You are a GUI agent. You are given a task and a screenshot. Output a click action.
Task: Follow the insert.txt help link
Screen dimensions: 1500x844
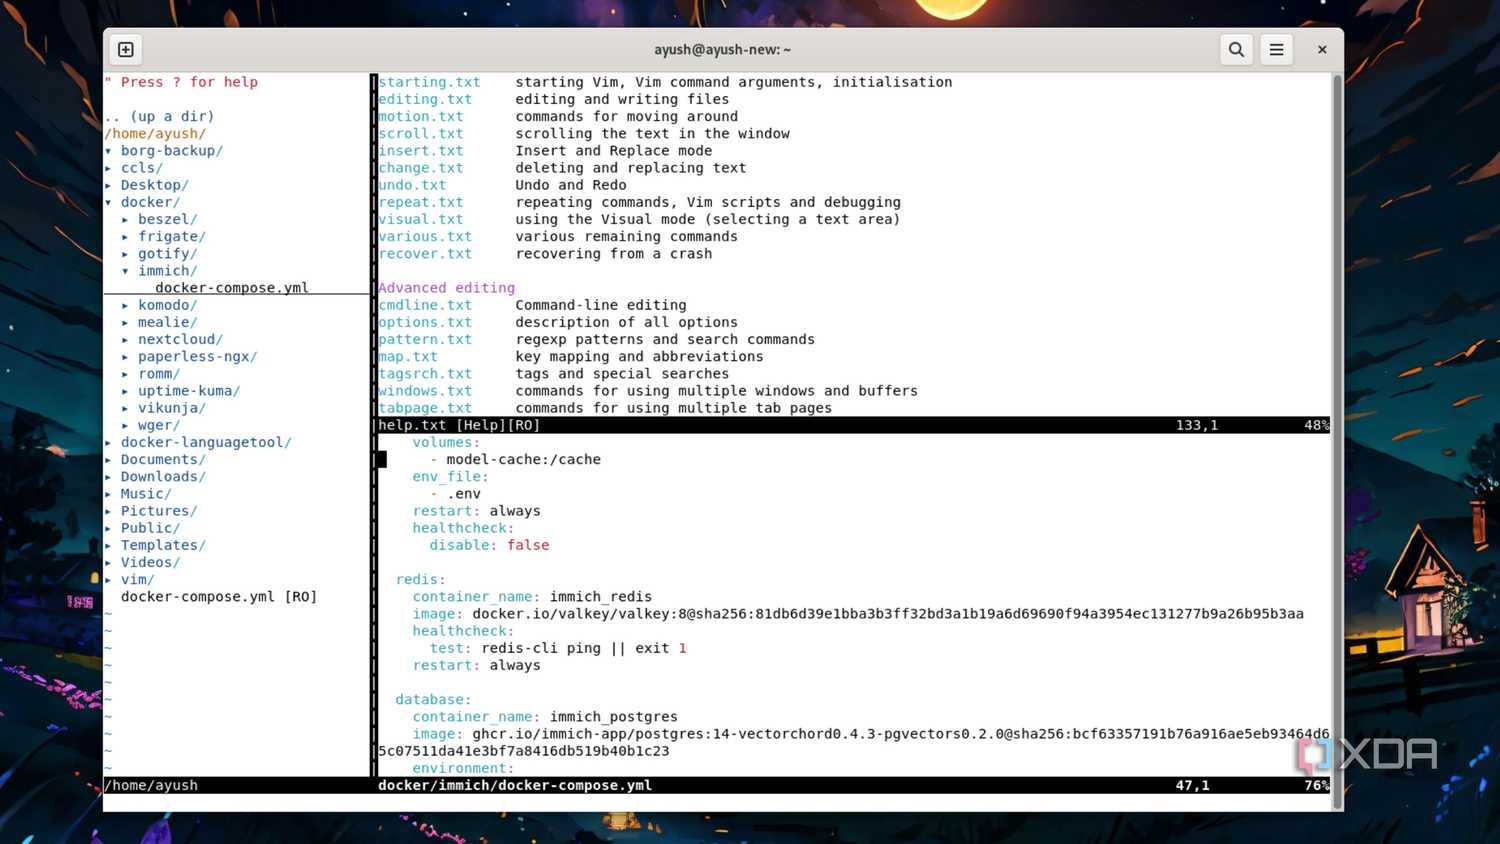(421, 151)
